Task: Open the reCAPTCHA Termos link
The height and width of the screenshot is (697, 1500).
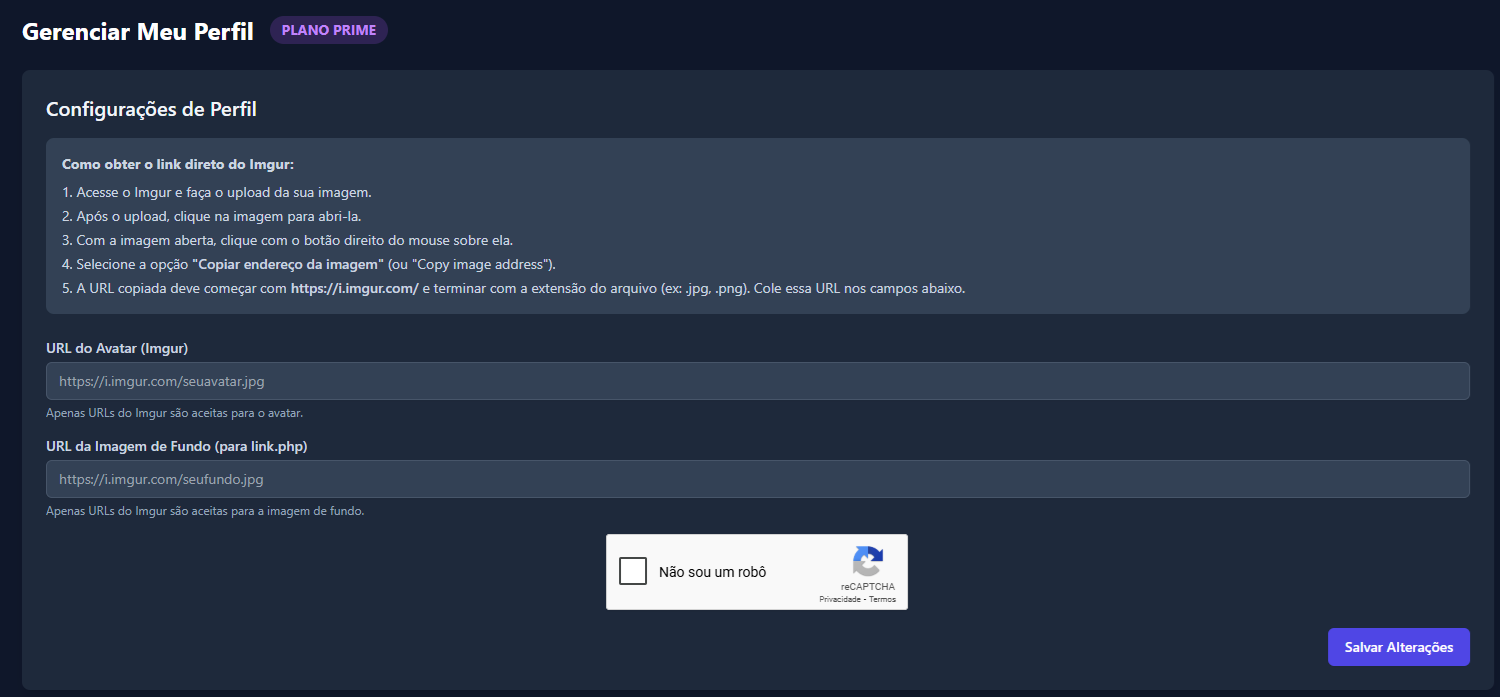Action: tap(882, 600)
